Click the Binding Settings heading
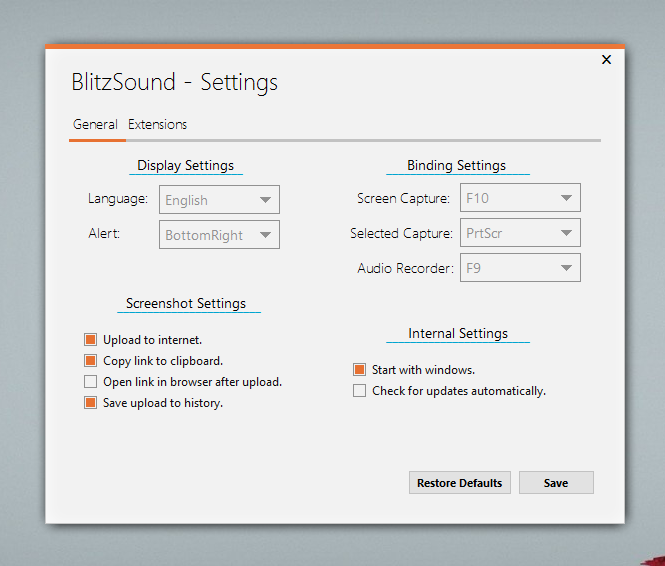 [456, 165]
